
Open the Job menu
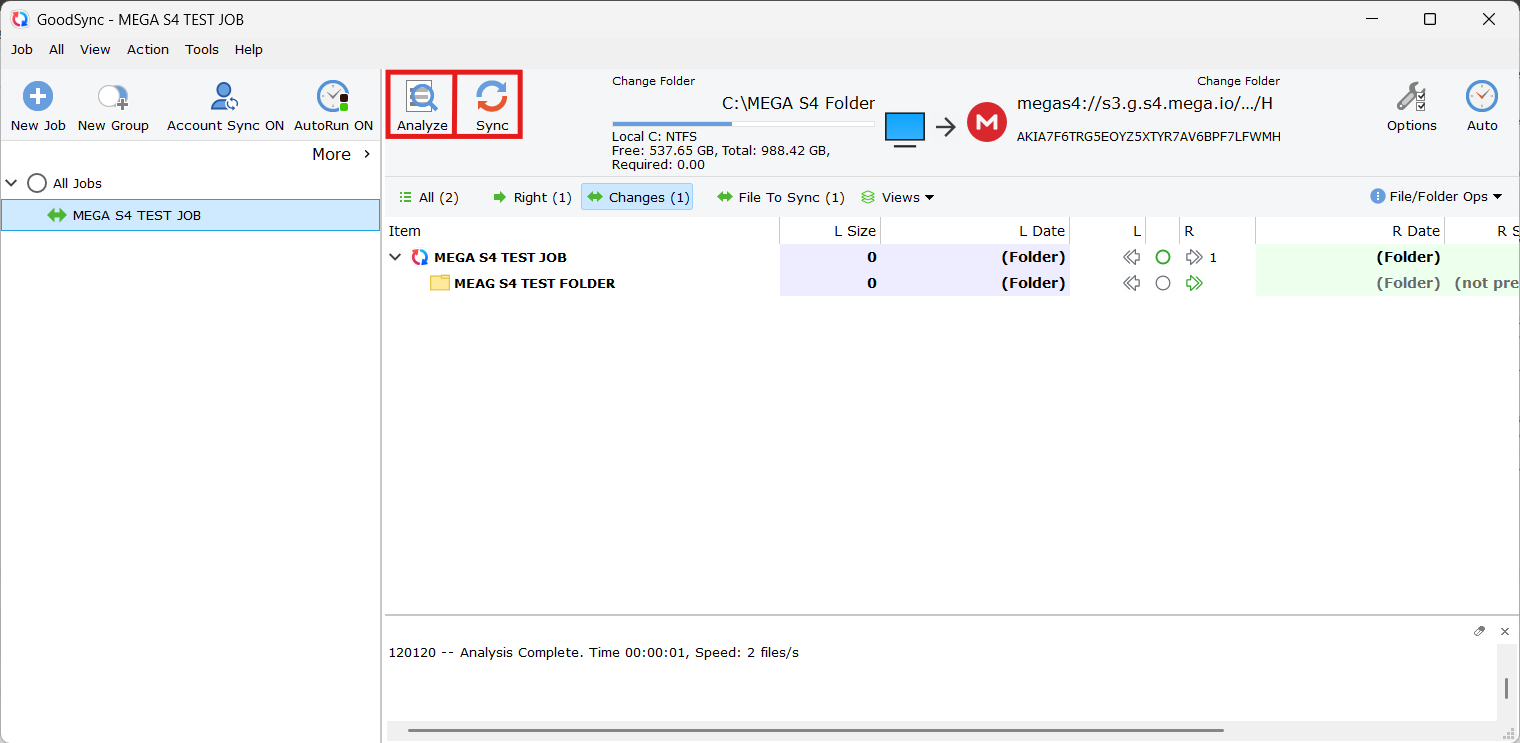22,49
